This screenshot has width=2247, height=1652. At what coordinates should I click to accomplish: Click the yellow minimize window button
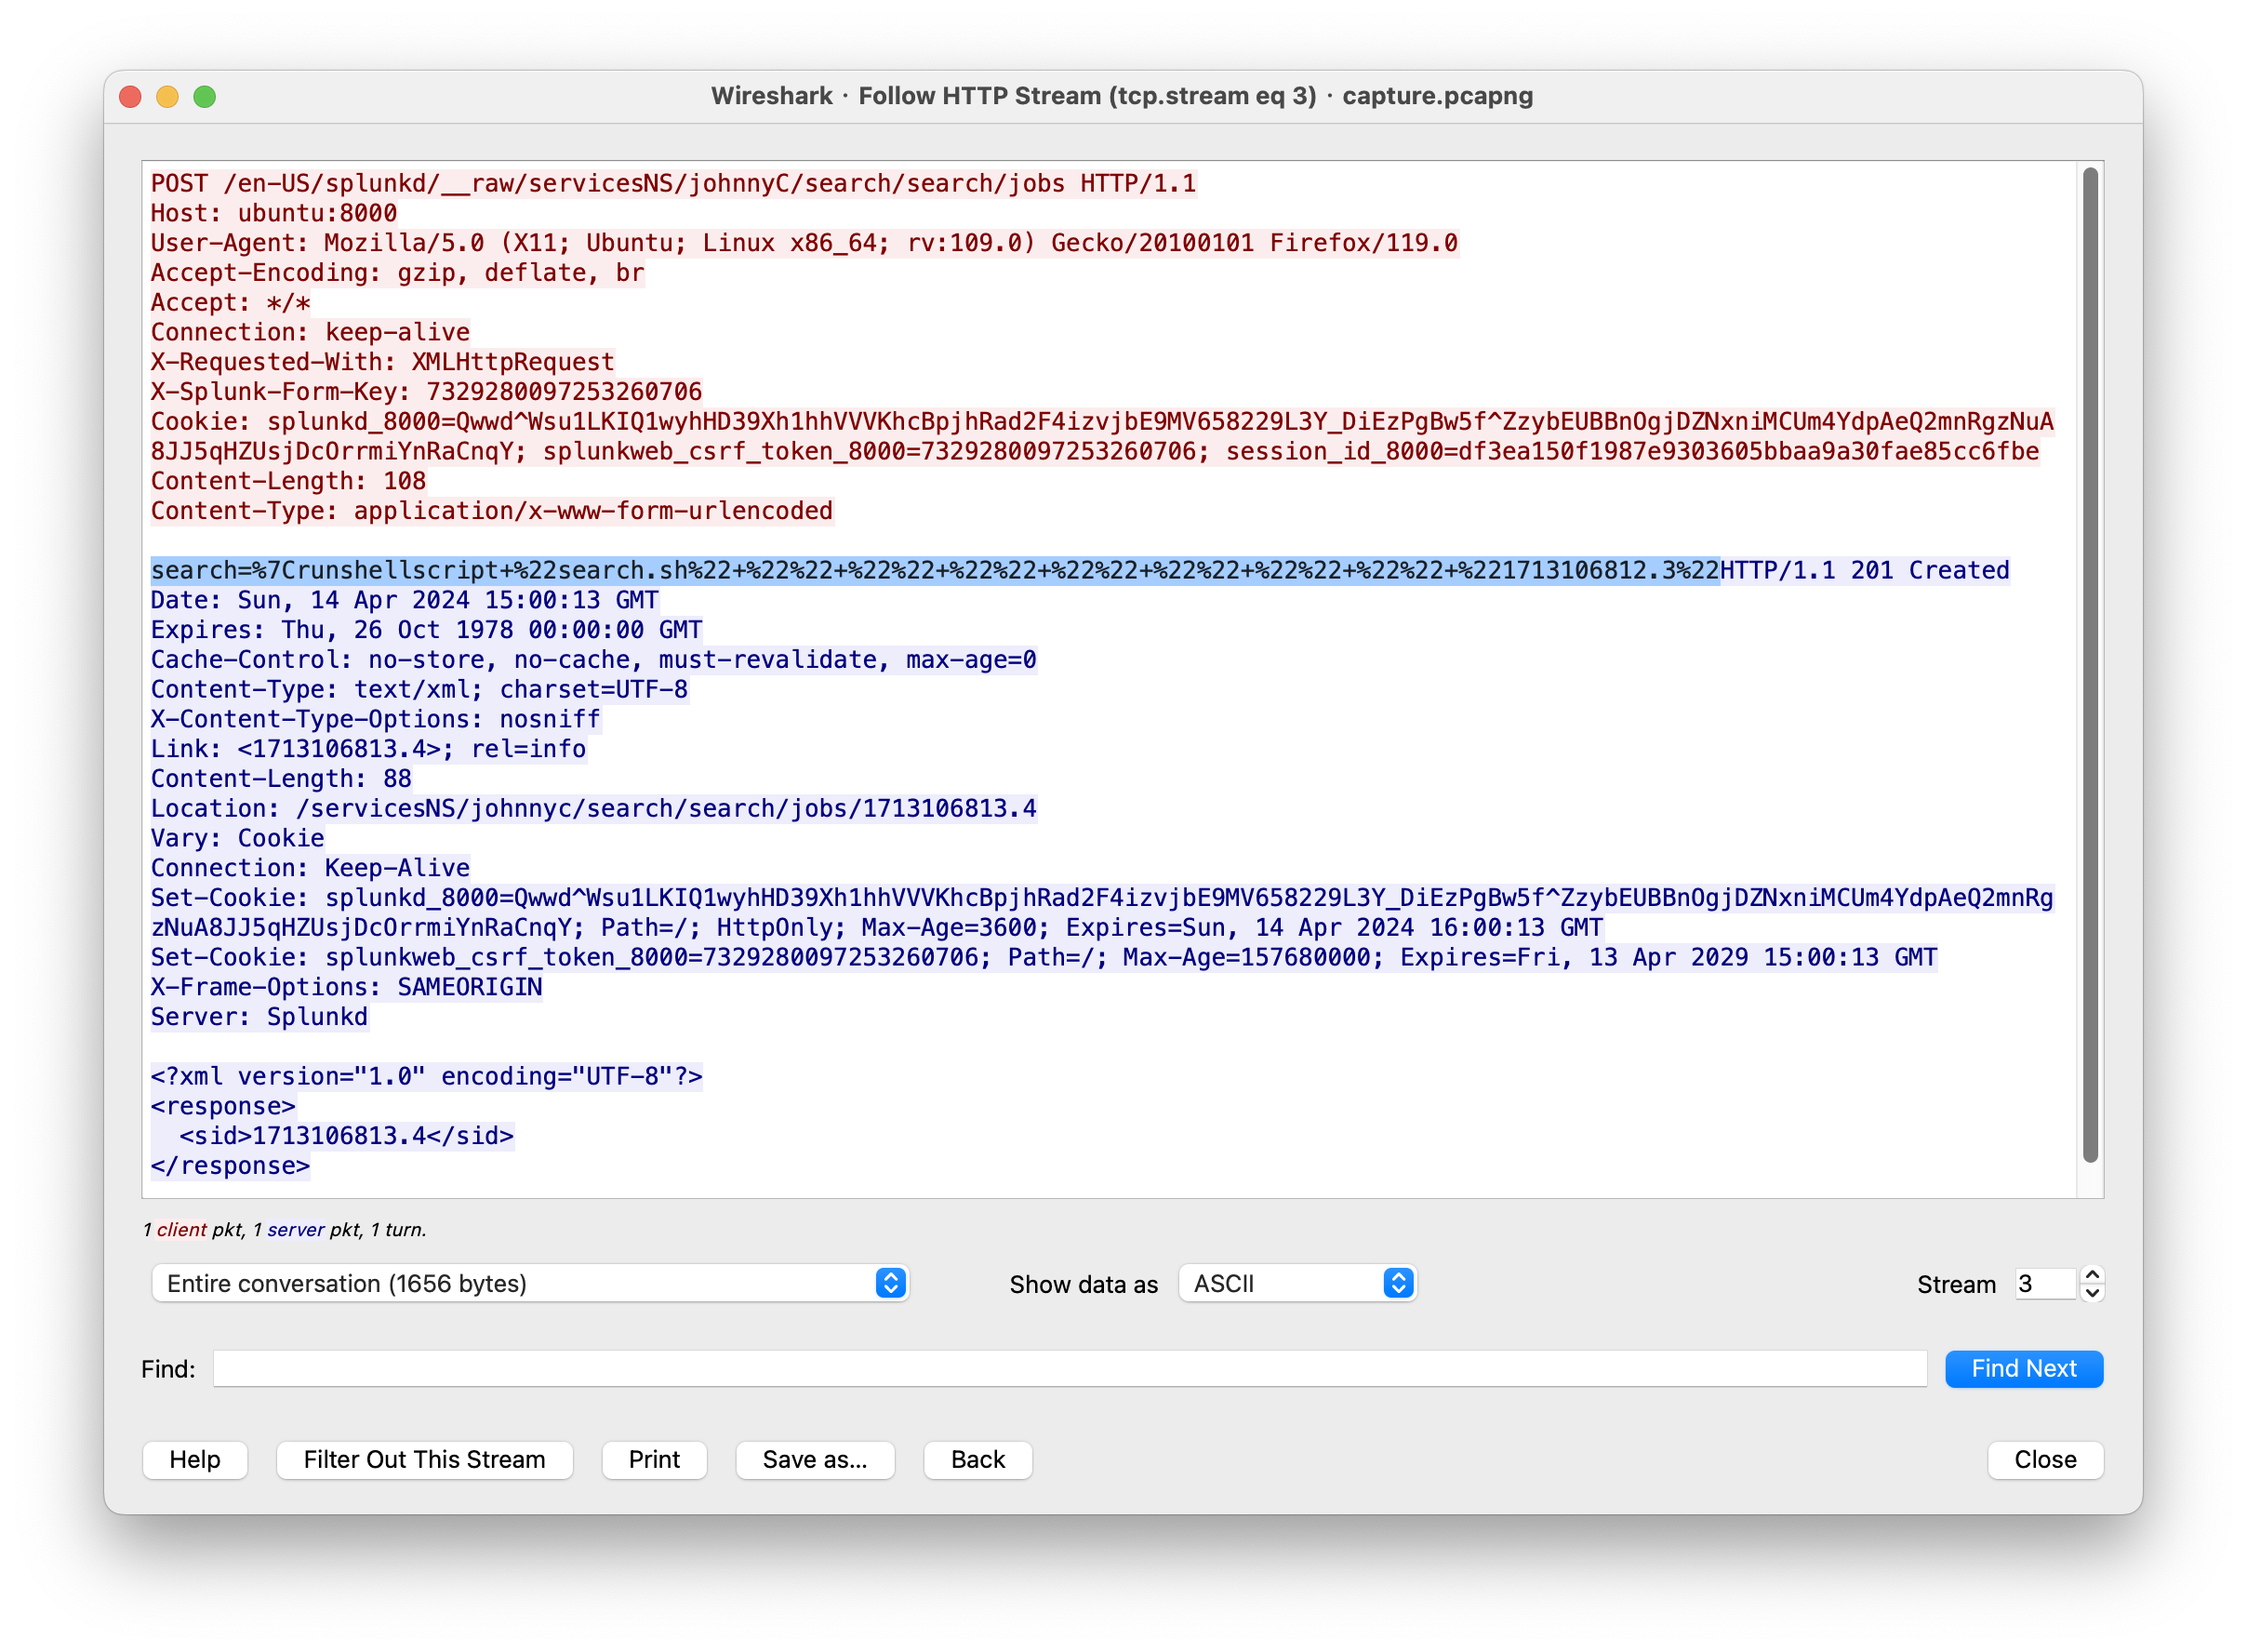pos(167,96)
